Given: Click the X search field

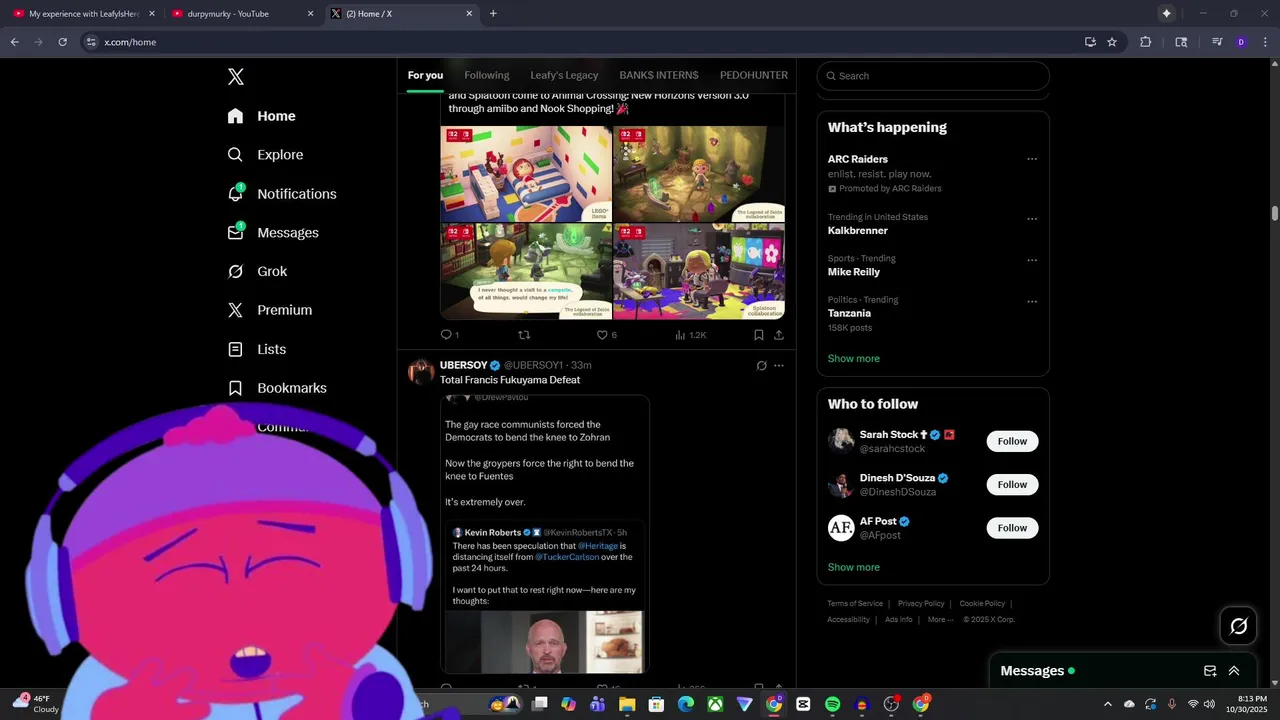Looking at the screenshot, I should coord(933,76).
